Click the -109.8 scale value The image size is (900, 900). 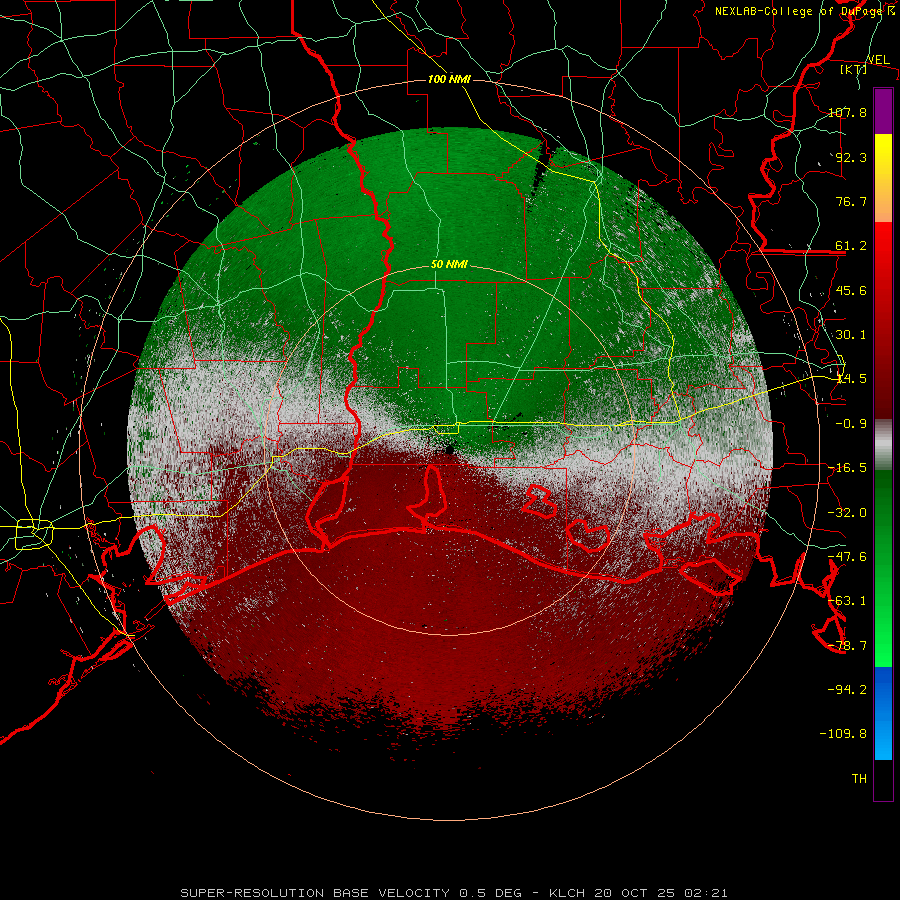[843, 734]
